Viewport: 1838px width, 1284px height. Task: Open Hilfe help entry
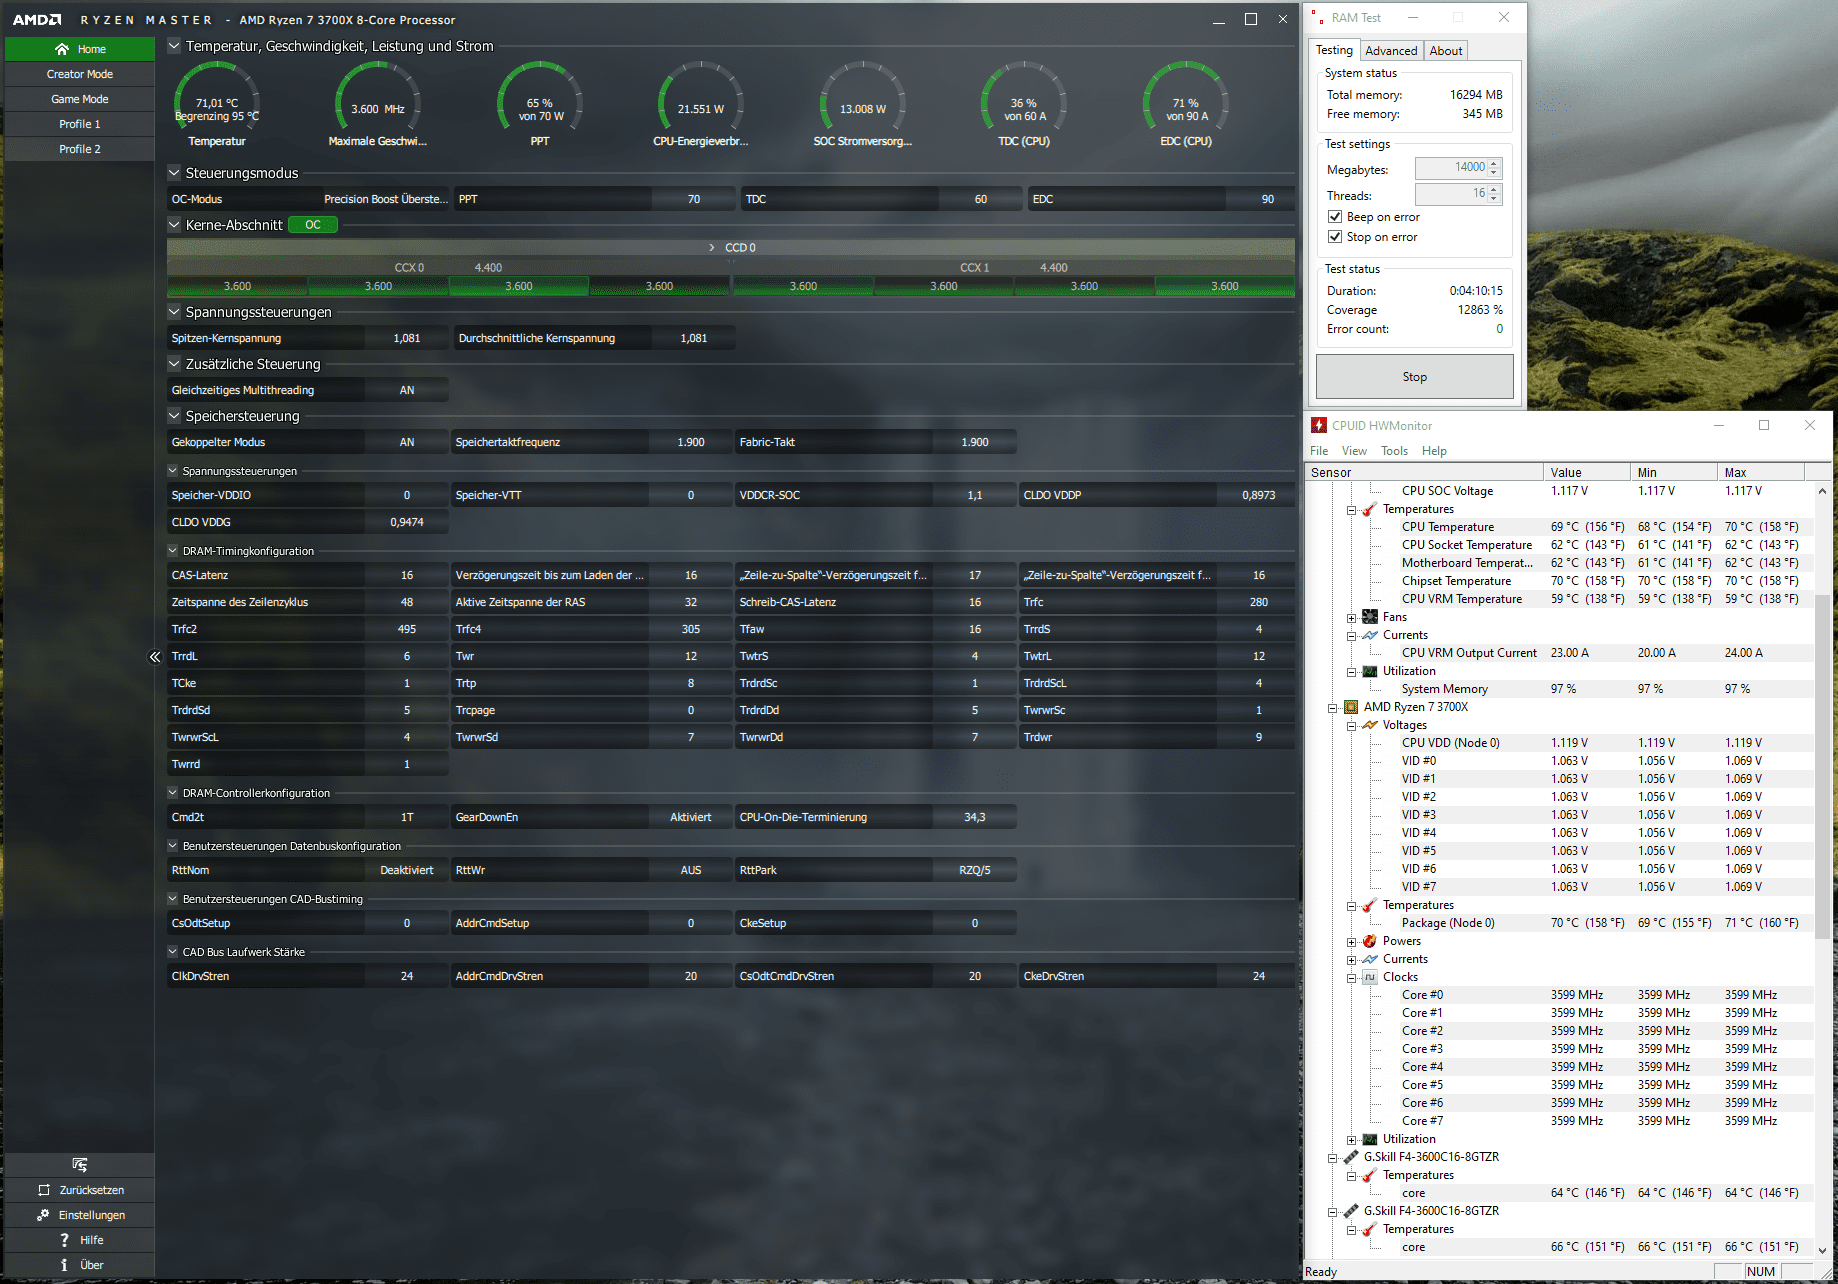pyautogui.click(x=80, y=1240)
